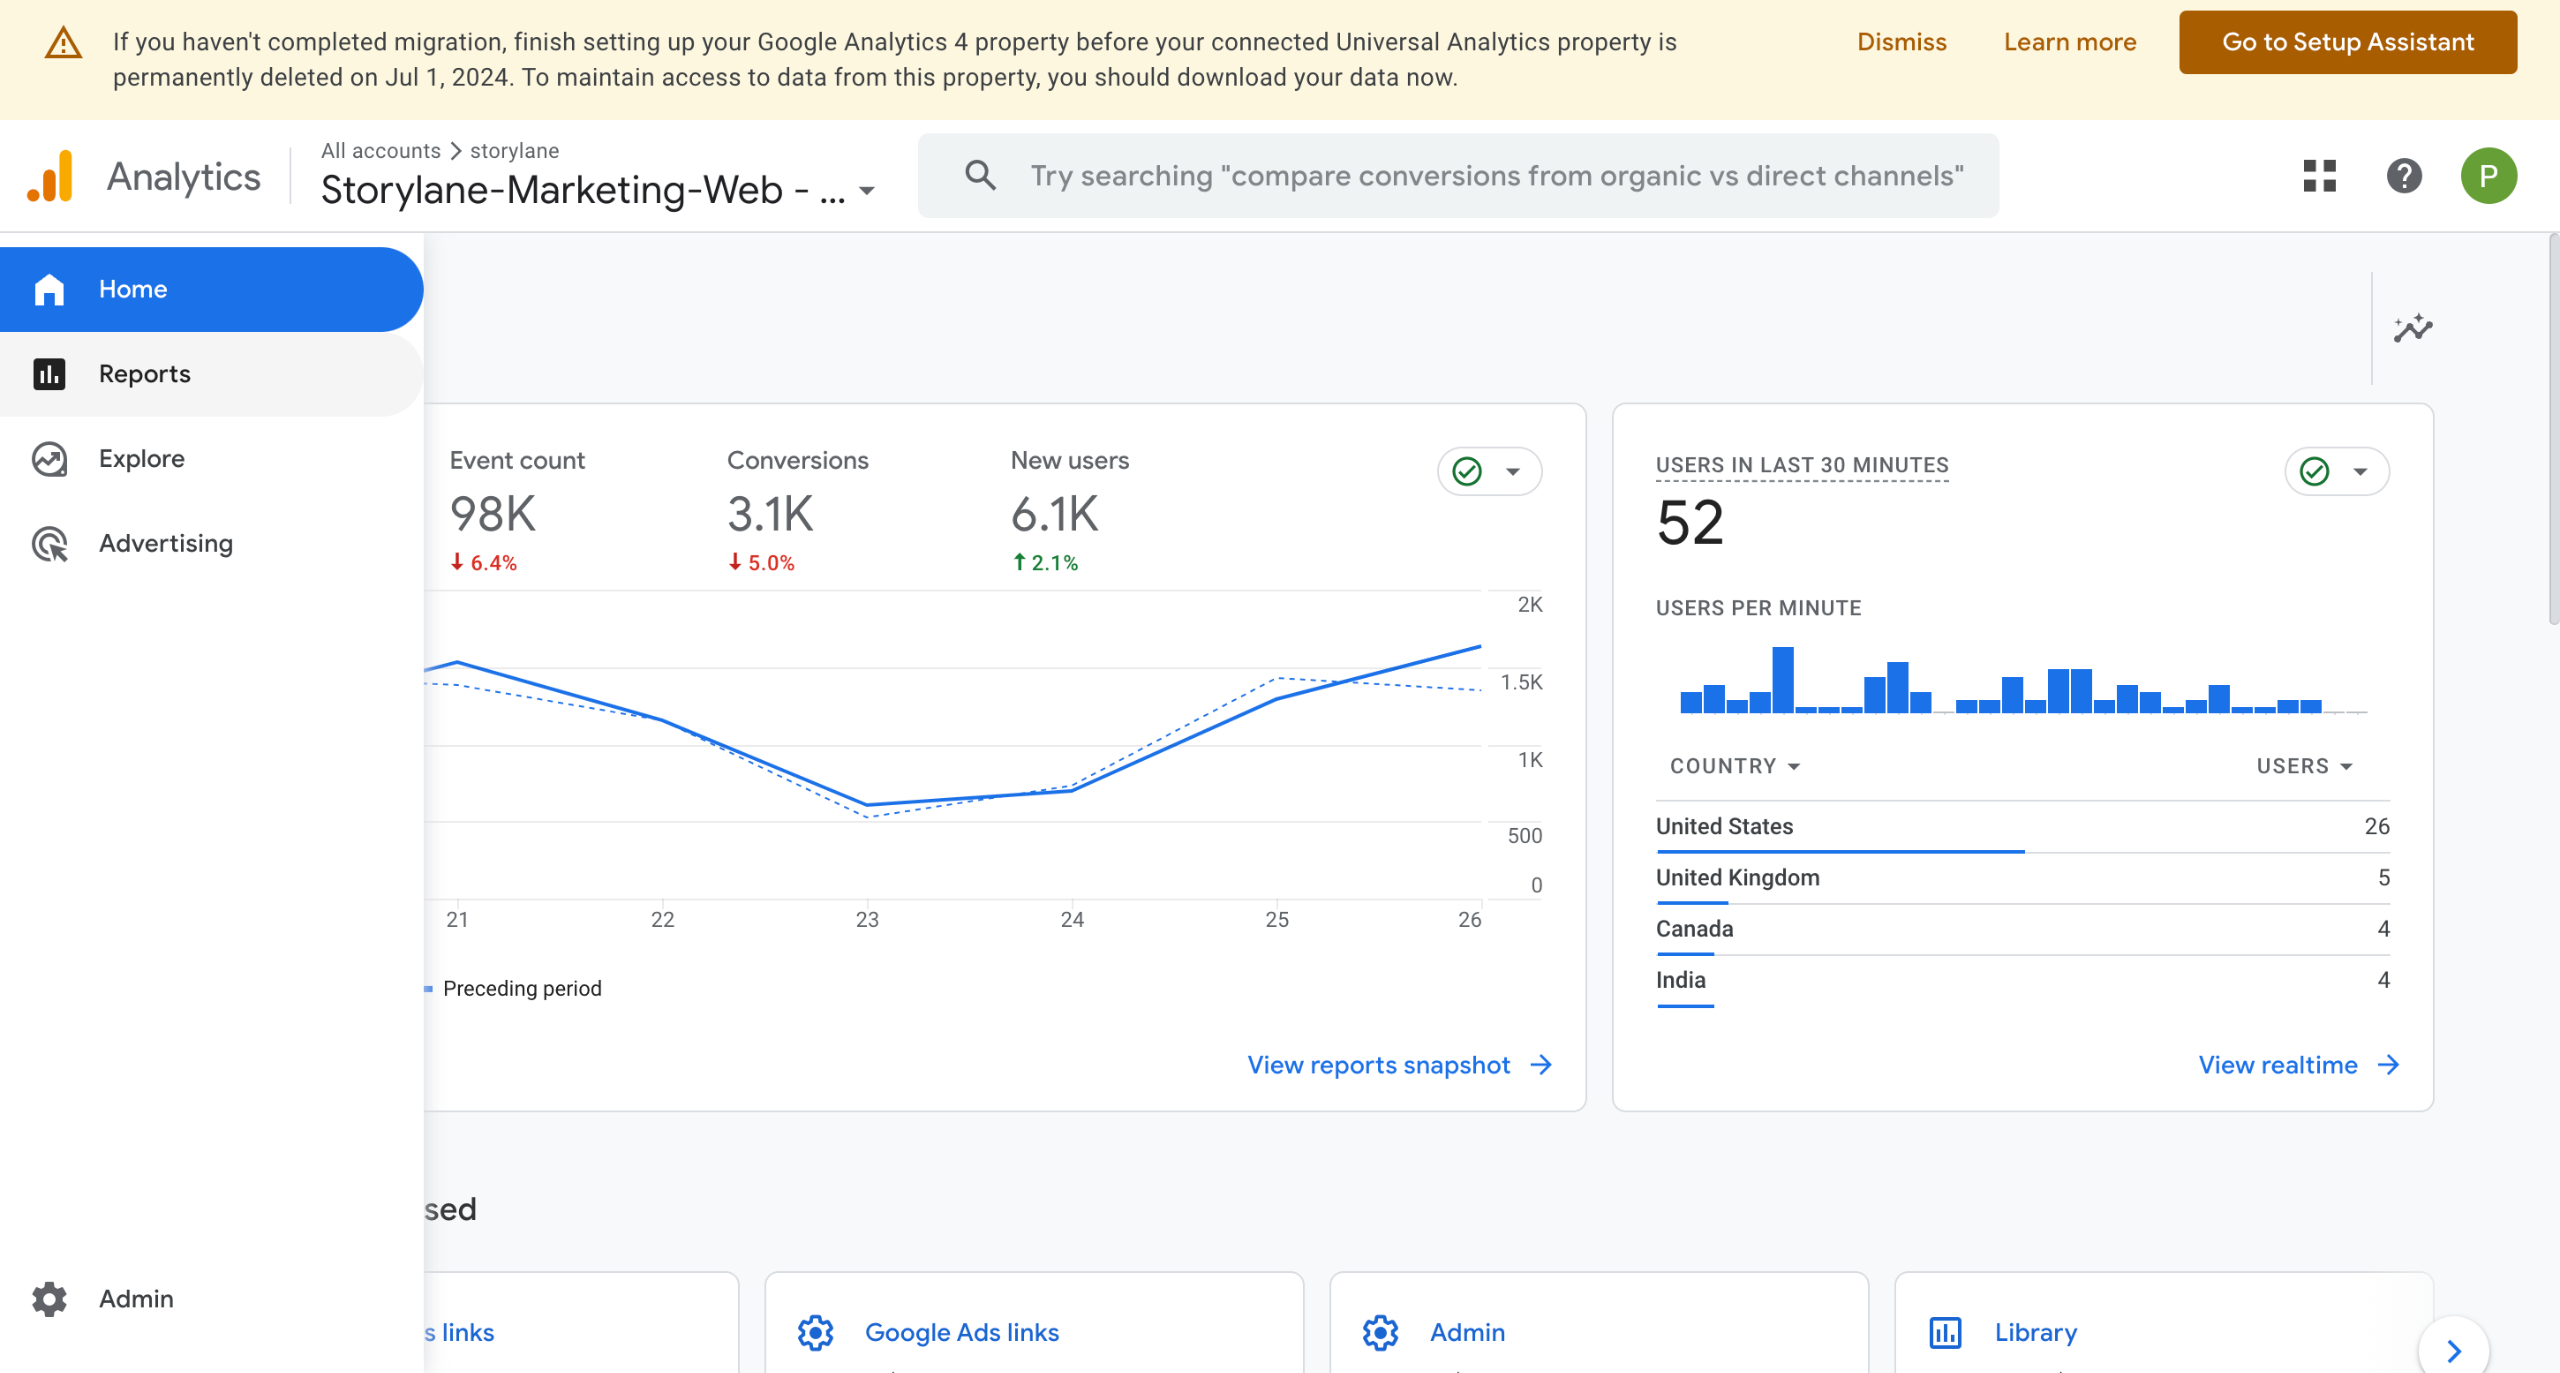Click the Admin gear icon in sidebar
The height and width of the screenshot is (1373, 2560).
(x=49, y=1298)
